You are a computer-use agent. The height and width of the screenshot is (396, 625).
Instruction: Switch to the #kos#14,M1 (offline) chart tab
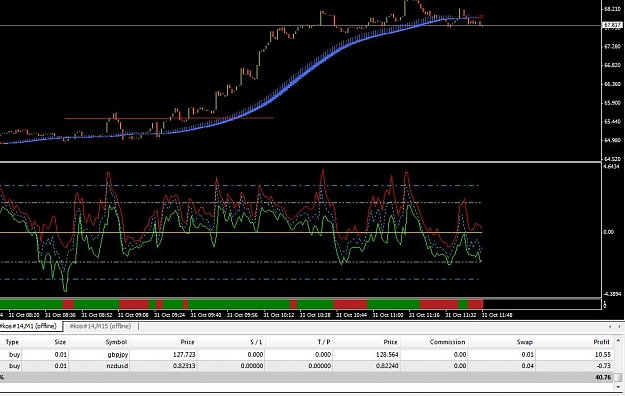click(30, 326)
